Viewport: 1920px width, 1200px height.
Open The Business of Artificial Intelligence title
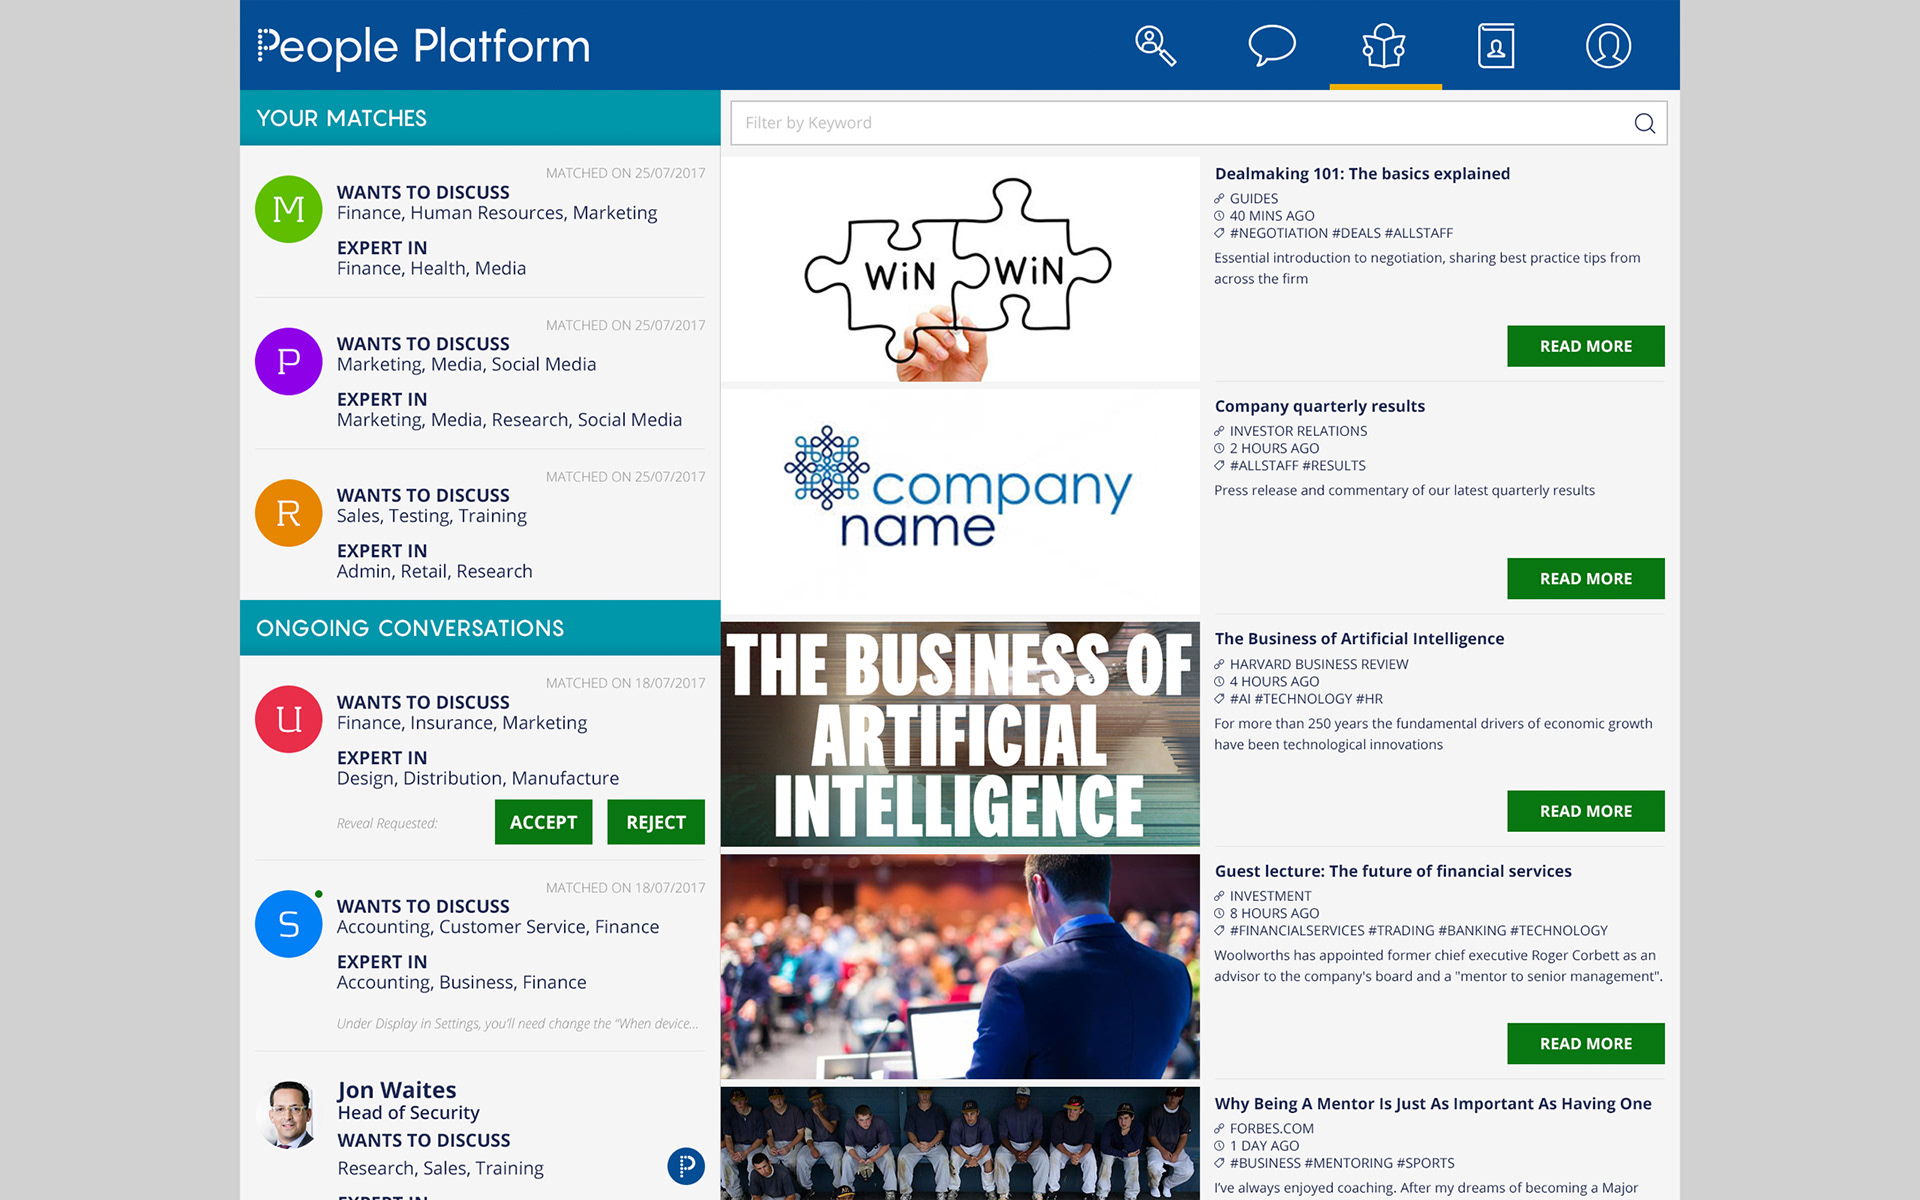point(1359,639)
